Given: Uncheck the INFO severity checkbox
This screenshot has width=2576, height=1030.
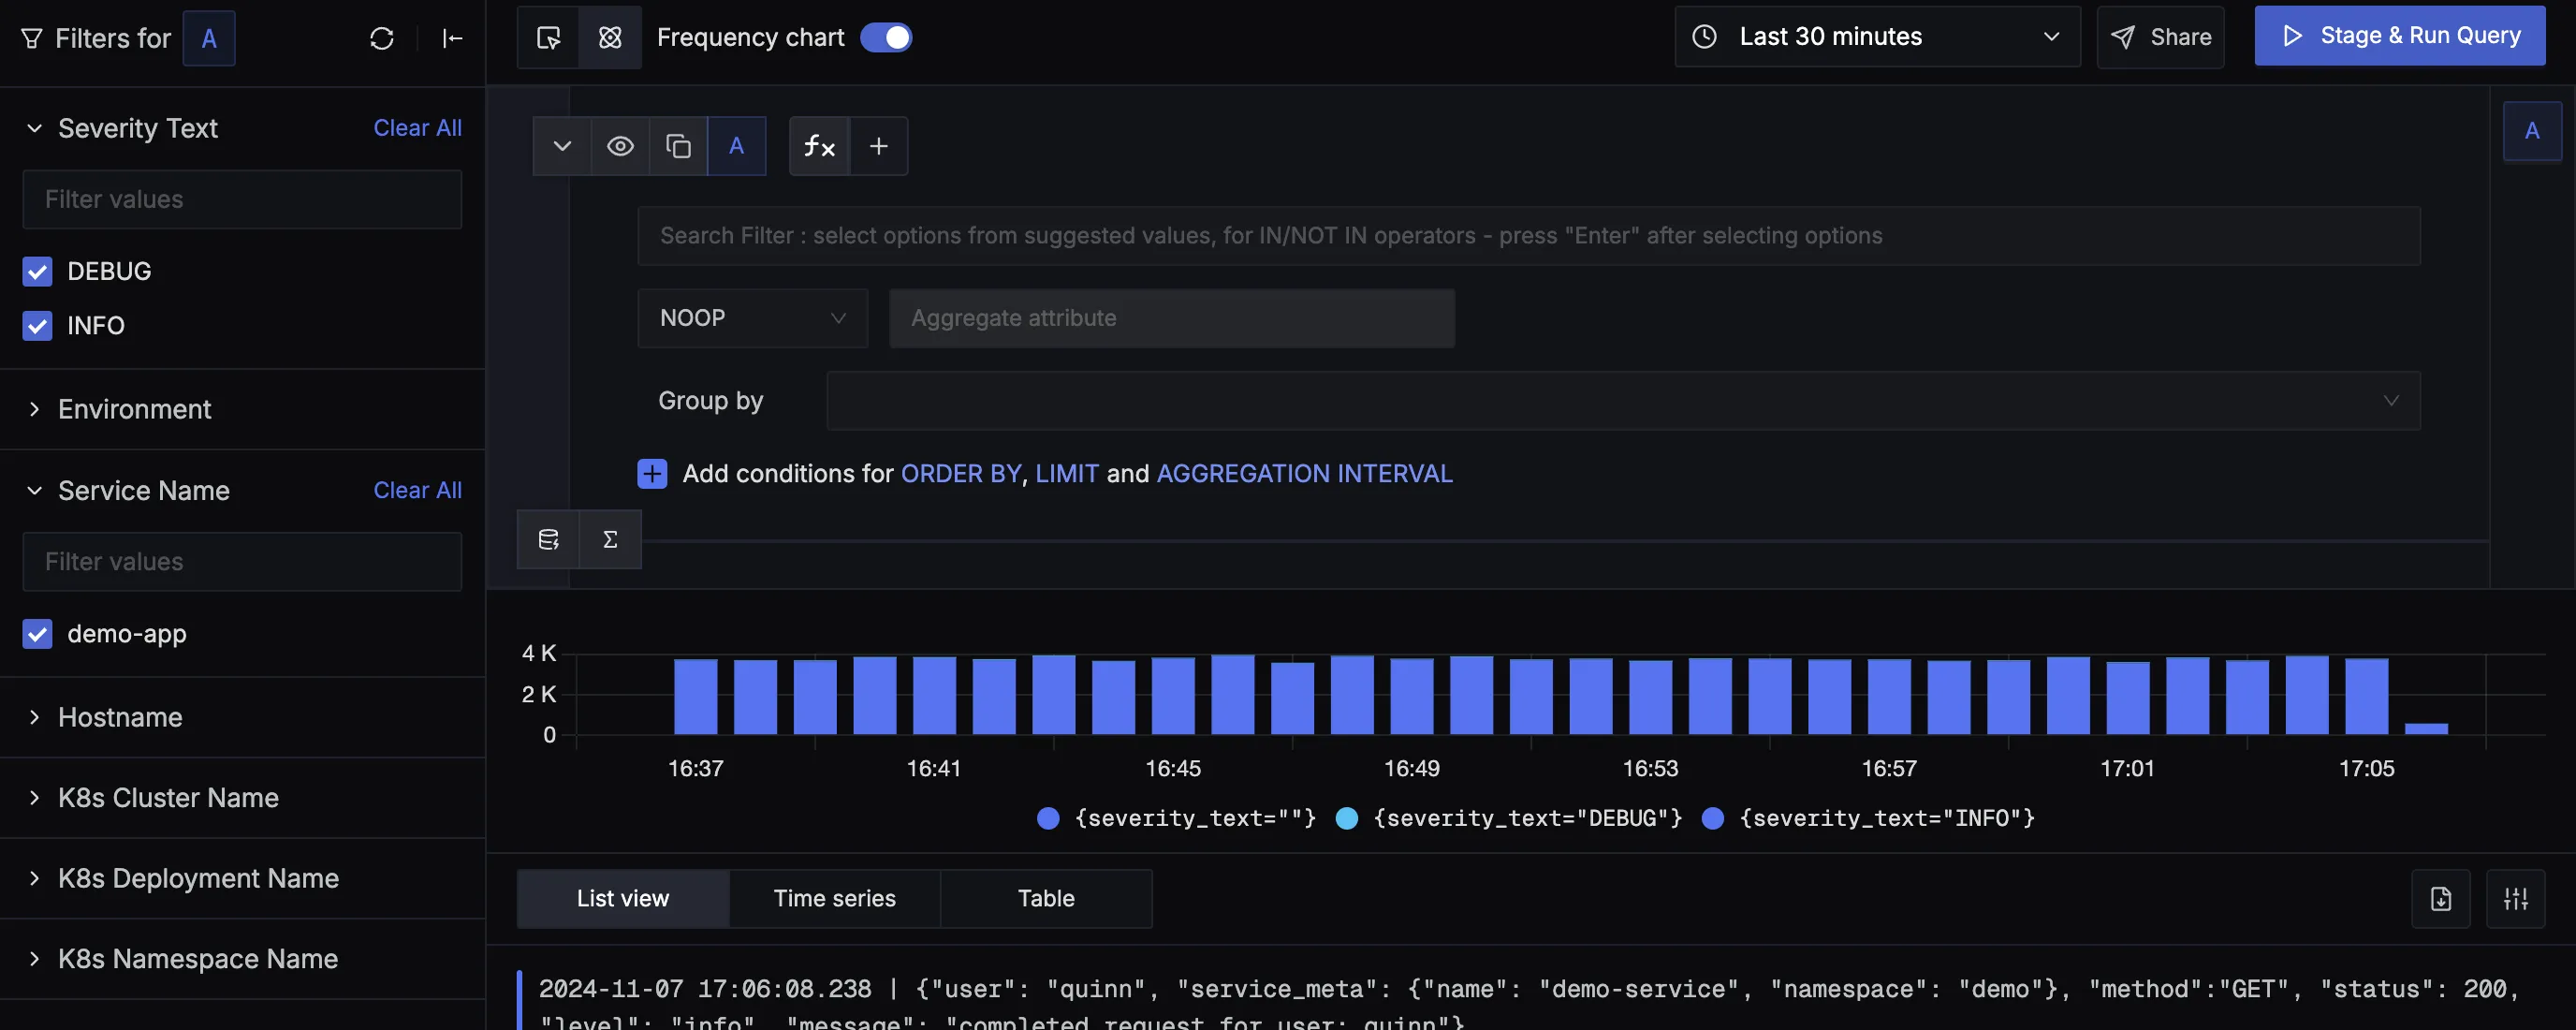Looking at the screenshot, I should point(37,325).
